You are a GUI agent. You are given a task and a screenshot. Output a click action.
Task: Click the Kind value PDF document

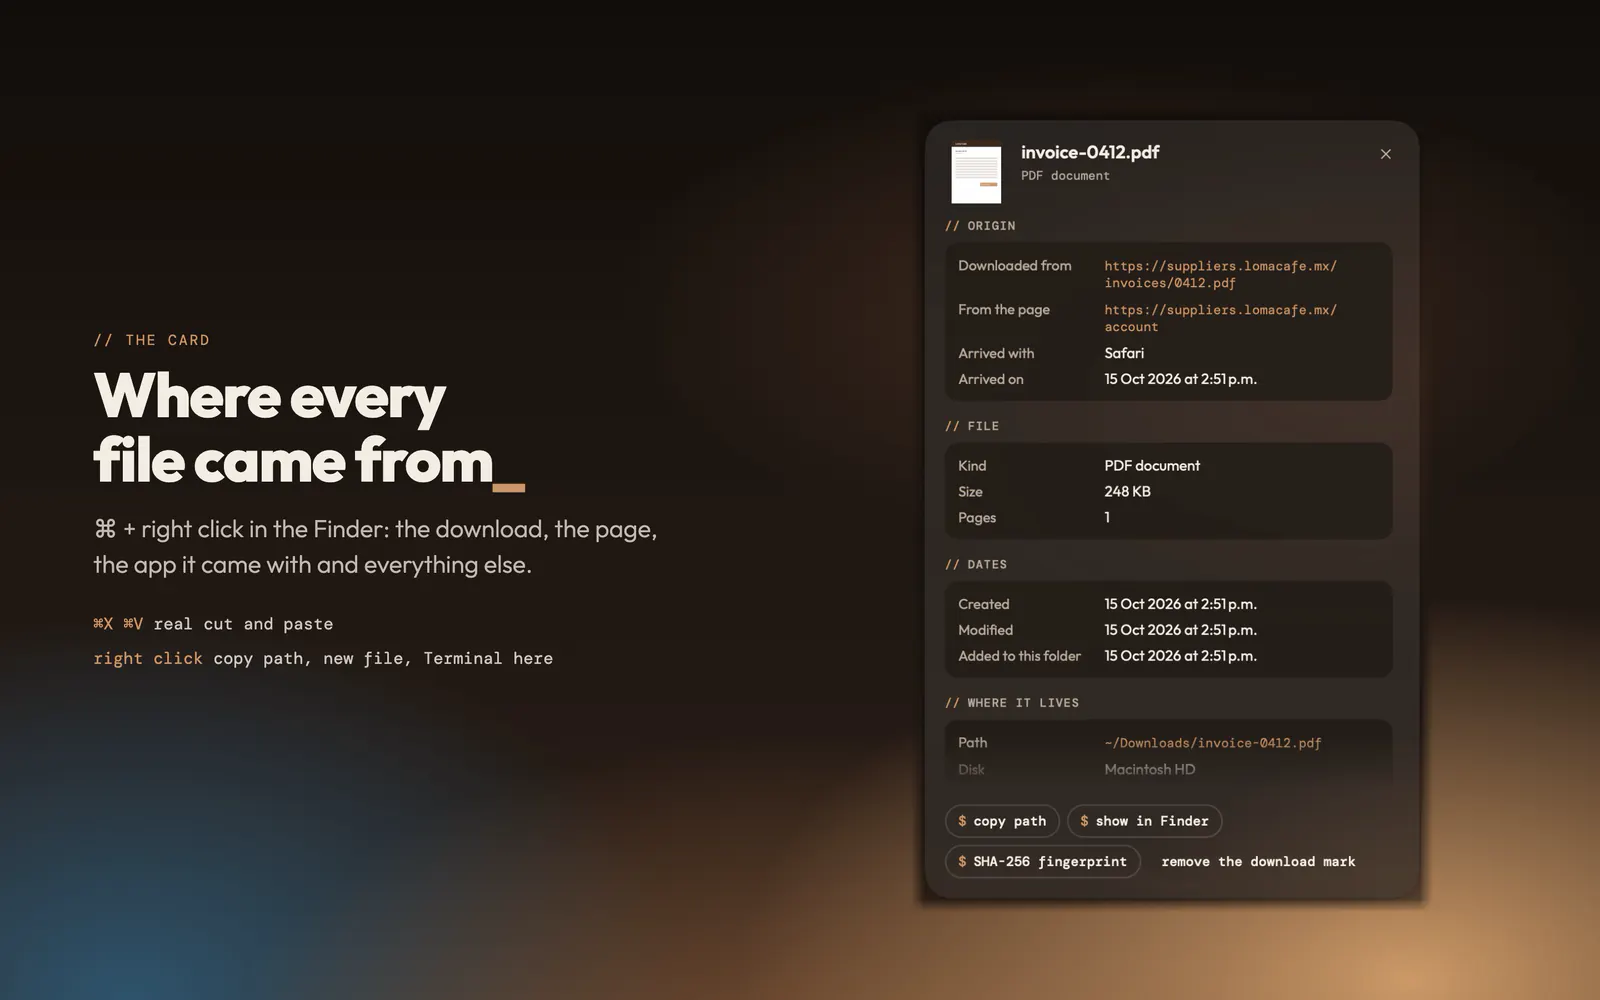[1152, 465]
